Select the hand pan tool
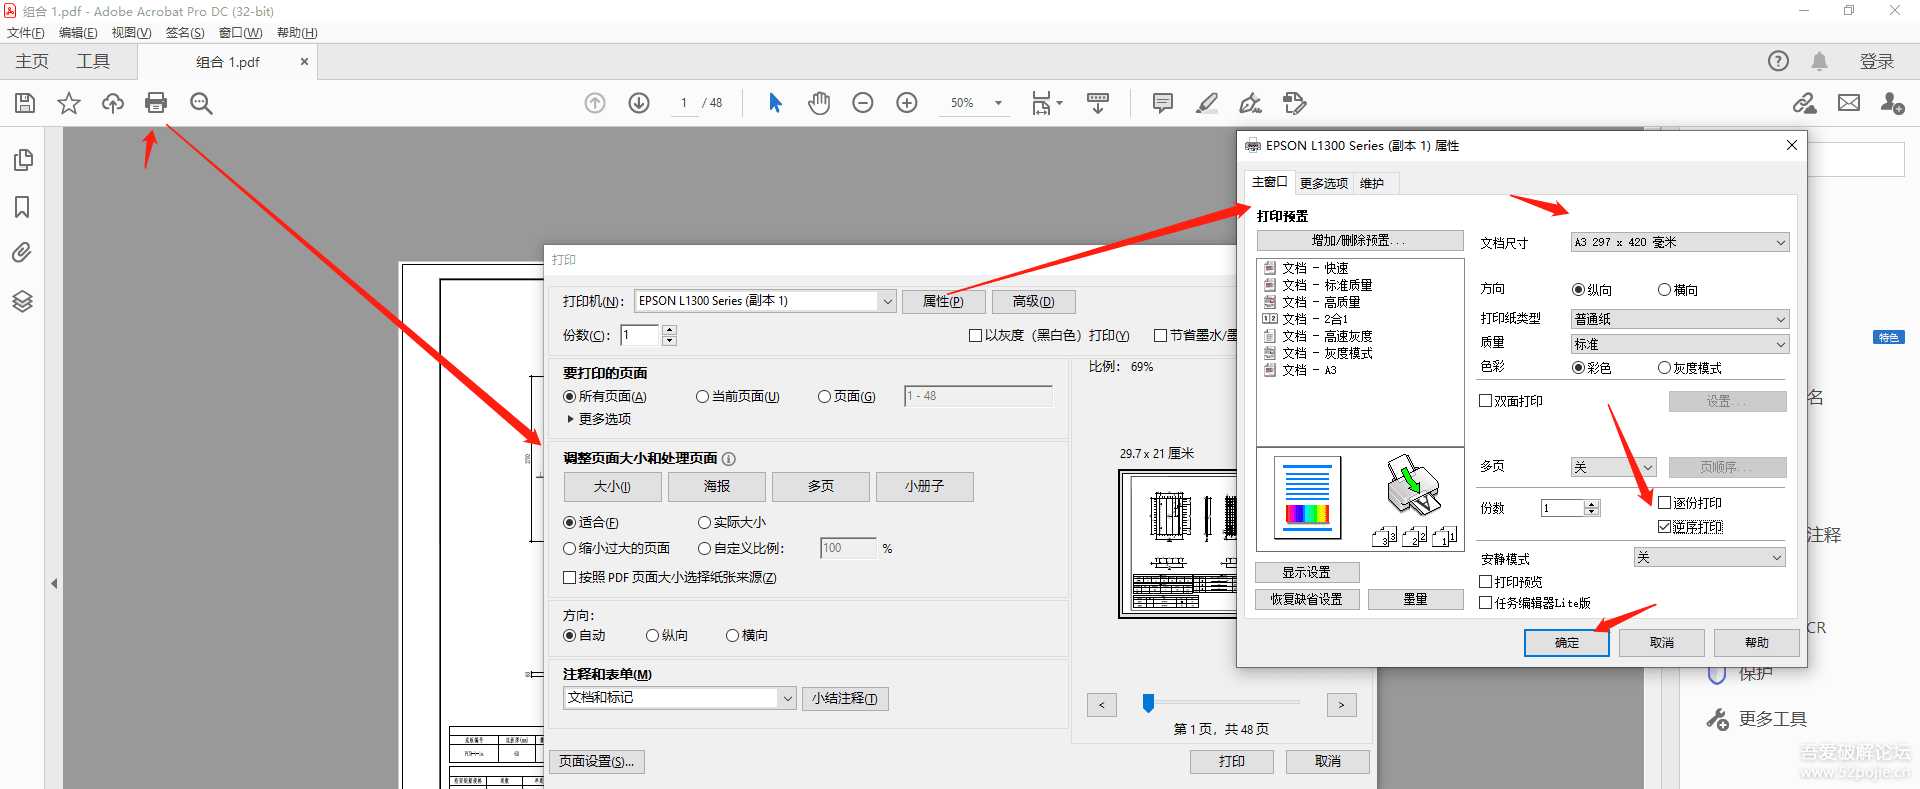1920x789 pixels. 819,103
